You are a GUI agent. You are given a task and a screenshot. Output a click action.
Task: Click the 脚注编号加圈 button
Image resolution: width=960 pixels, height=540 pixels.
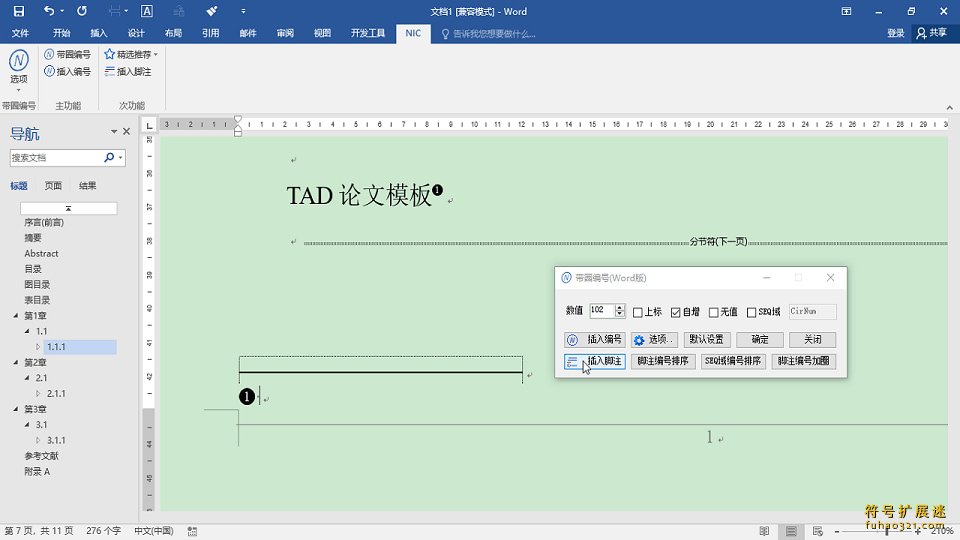point(803,361)
